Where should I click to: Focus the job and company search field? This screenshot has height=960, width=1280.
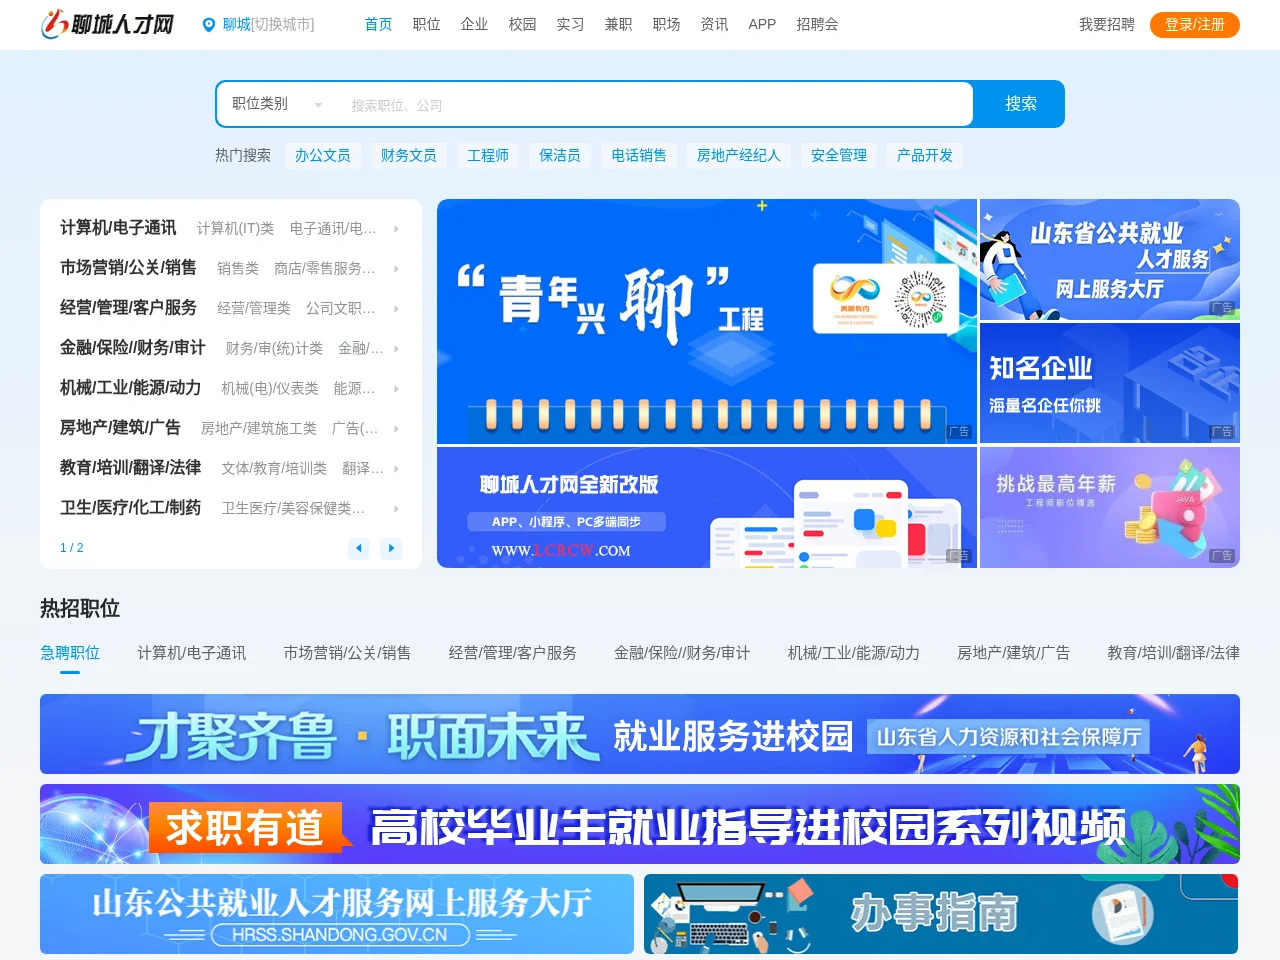(655, 105)
